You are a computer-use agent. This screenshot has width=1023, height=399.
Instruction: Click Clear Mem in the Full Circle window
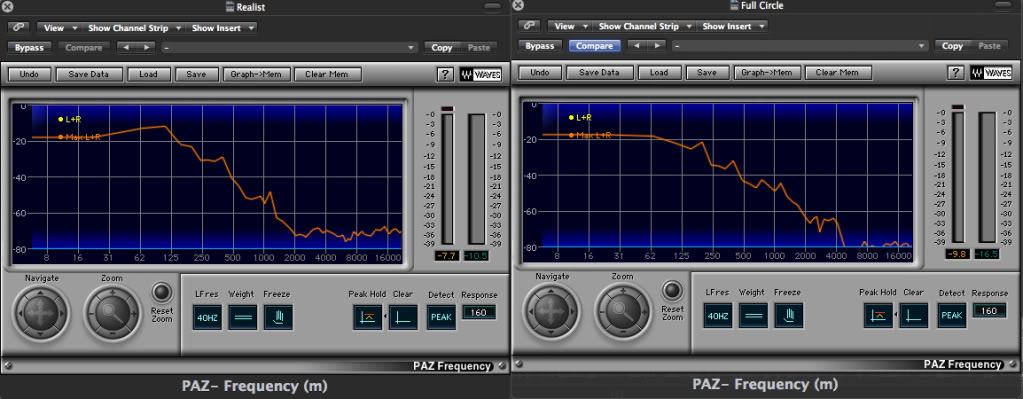838,73
